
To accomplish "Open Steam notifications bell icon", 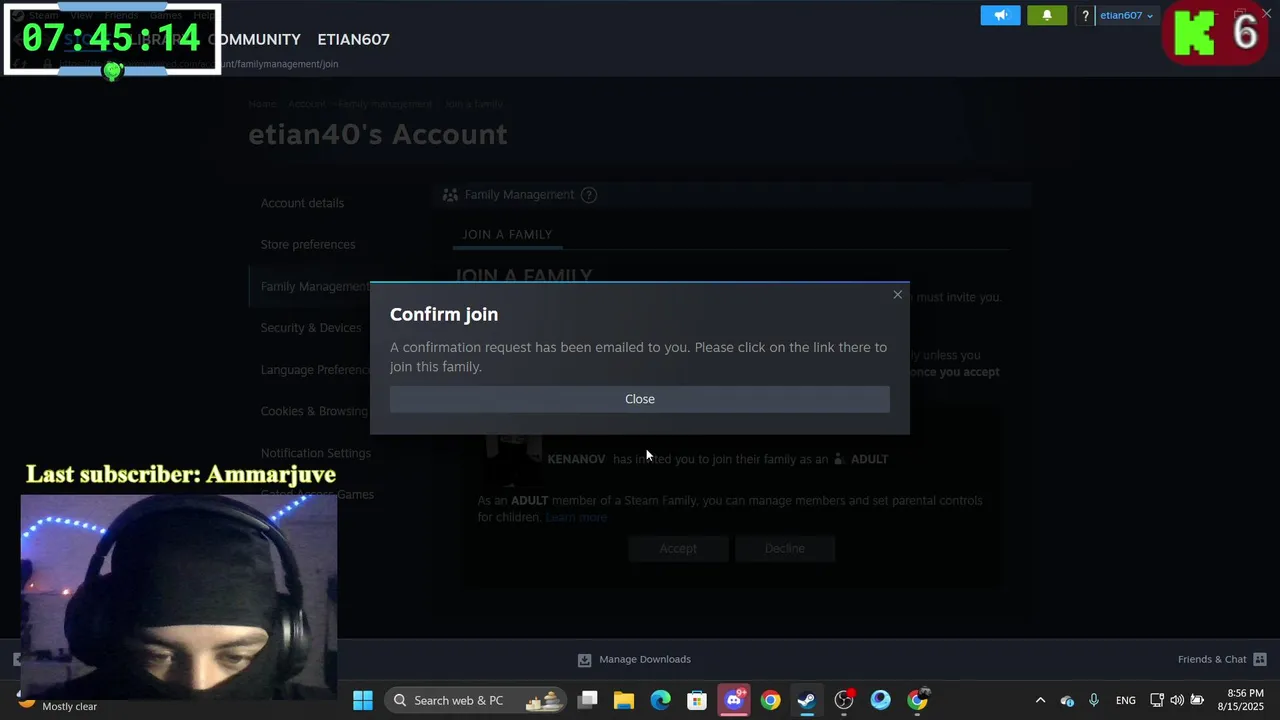I will pyautogui.click(x=1047, y=15).
